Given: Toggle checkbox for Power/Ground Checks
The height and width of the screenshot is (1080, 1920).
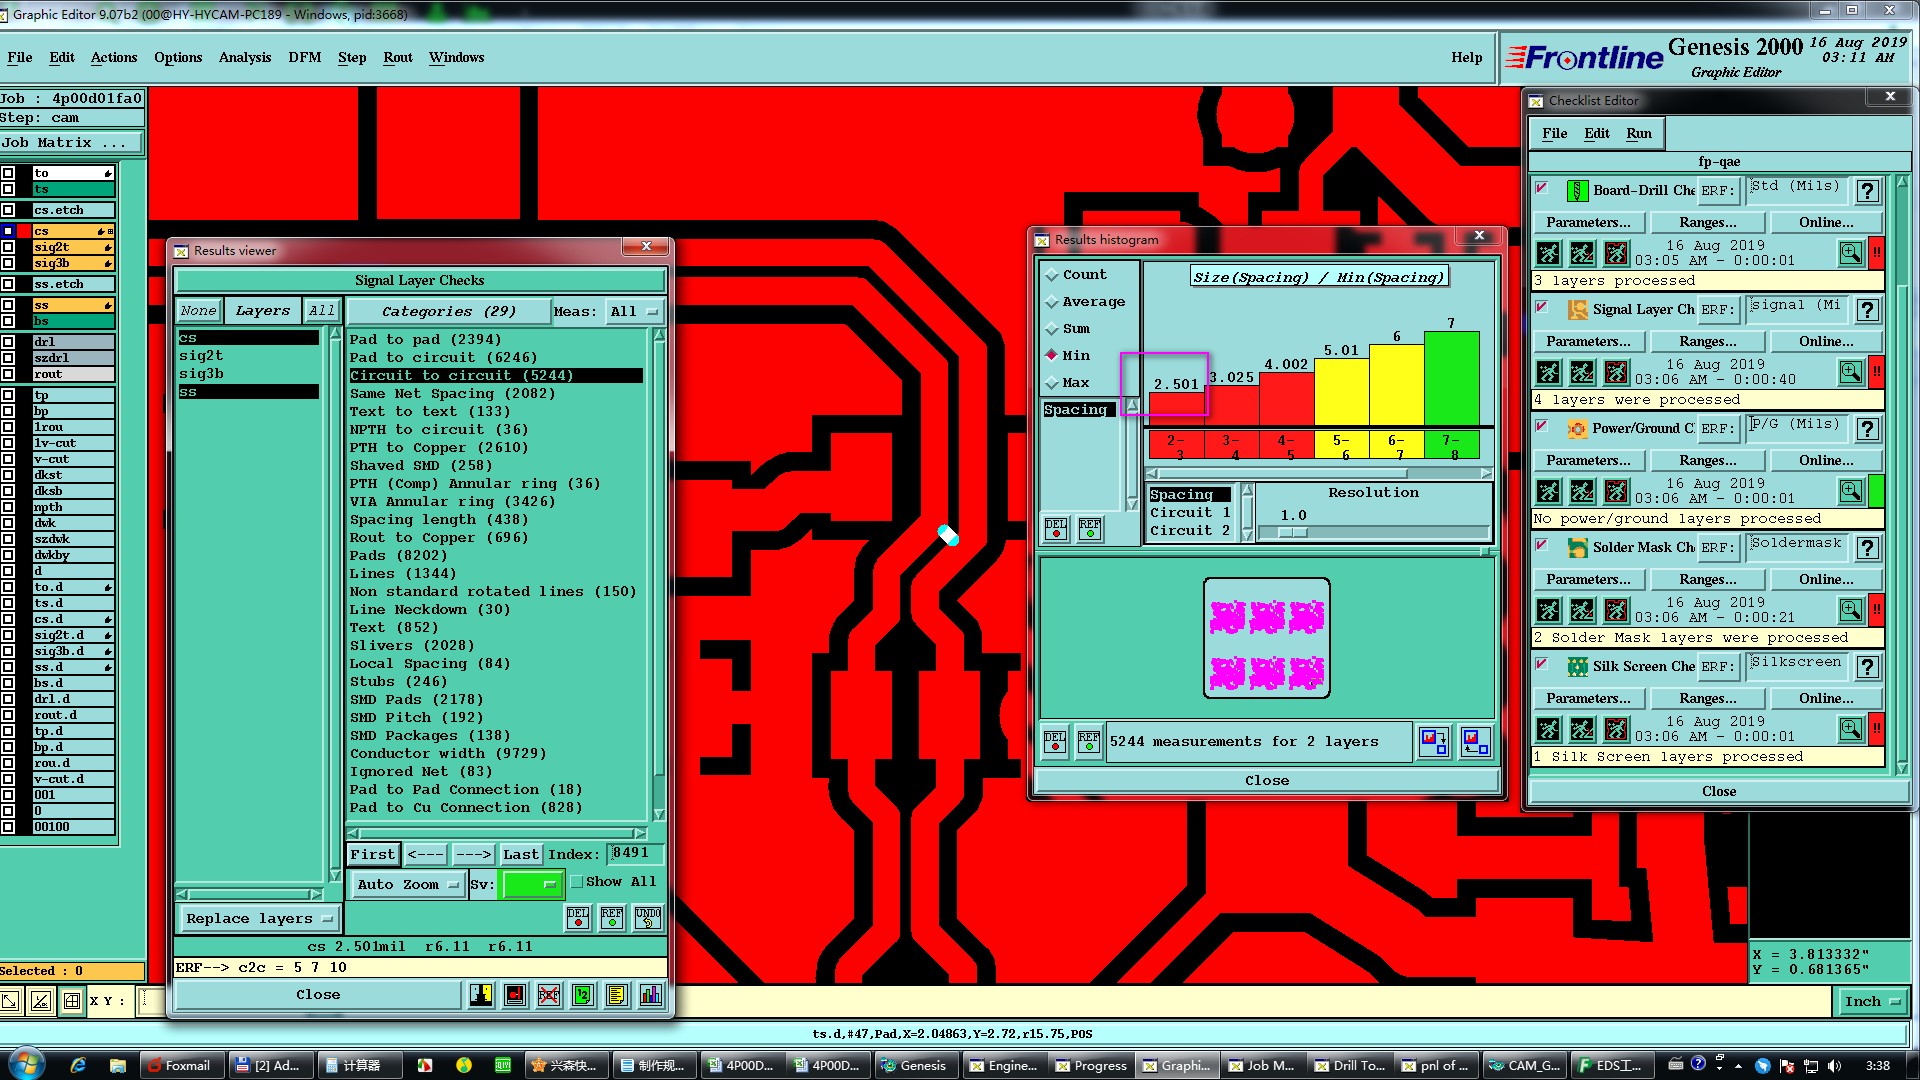Looking at the screenshot, I should [1542, 426].
